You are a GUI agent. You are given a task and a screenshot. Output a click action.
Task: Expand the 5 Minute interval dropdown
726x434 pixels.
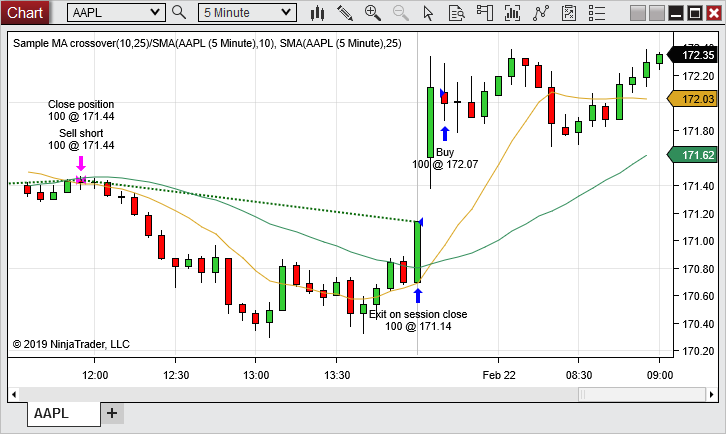coord(287,13)
